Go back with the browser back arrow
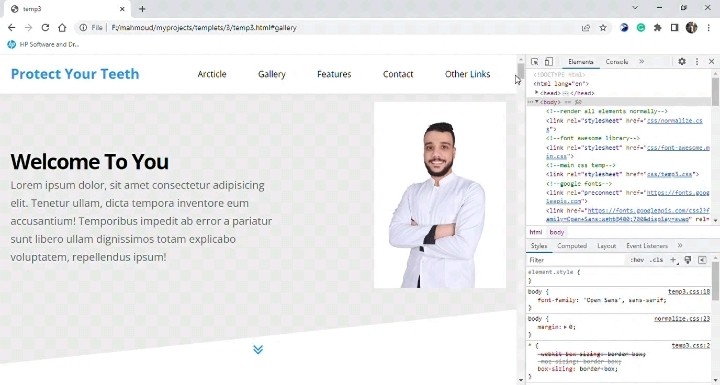The image size is (720, 385). point(11,28)
